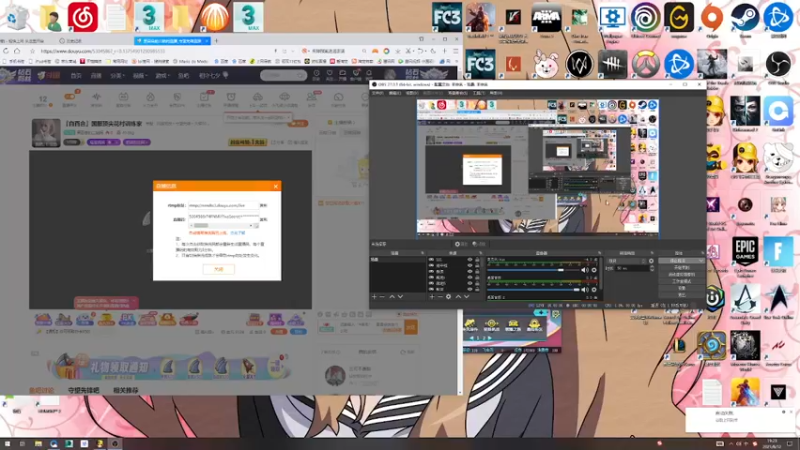Open the Recycle Bin desktop icon

[x=17, y=17]
